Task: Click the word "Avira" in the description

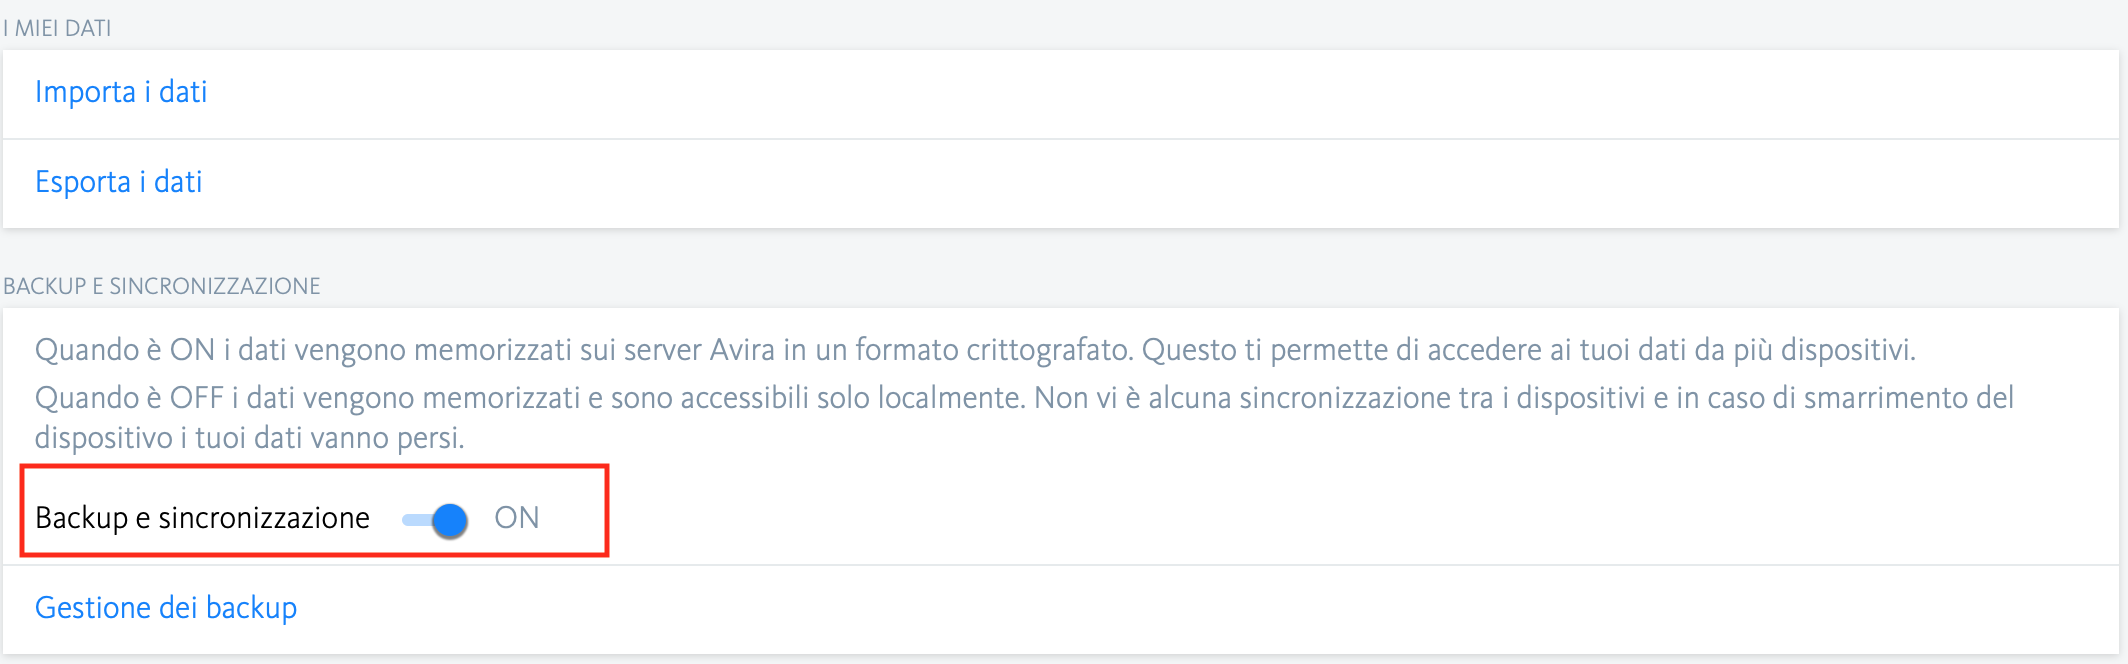Action: (742, 350)
